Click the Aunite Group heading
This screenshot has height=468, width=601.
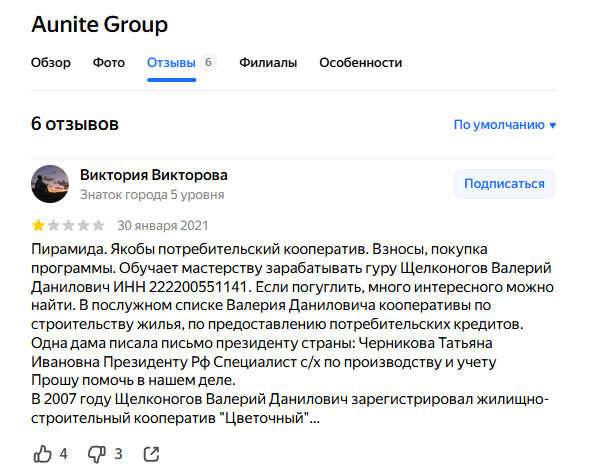click(100, 25)
